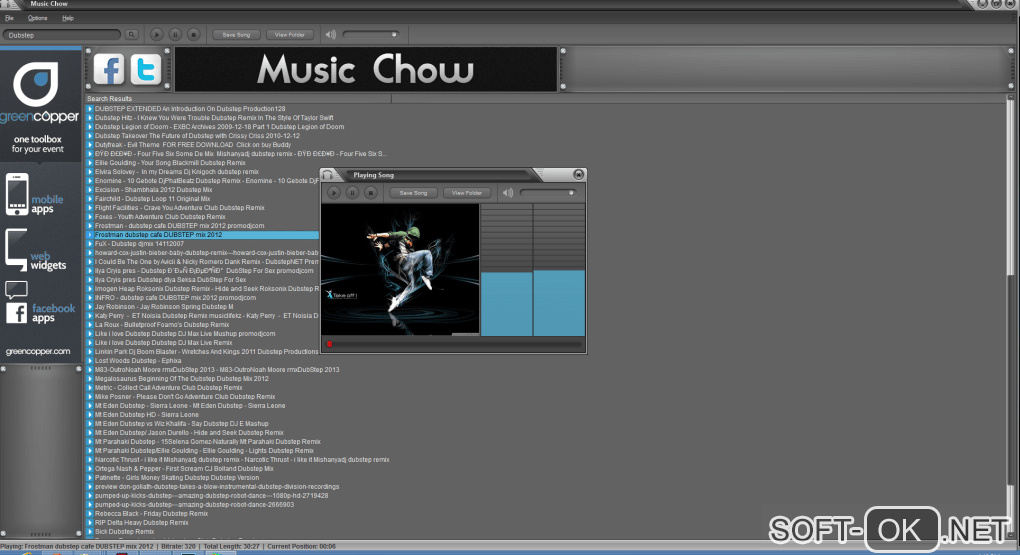Select 'Patinette - Girls Money Skating' row
1020x555 pixels.
point(177,478)
